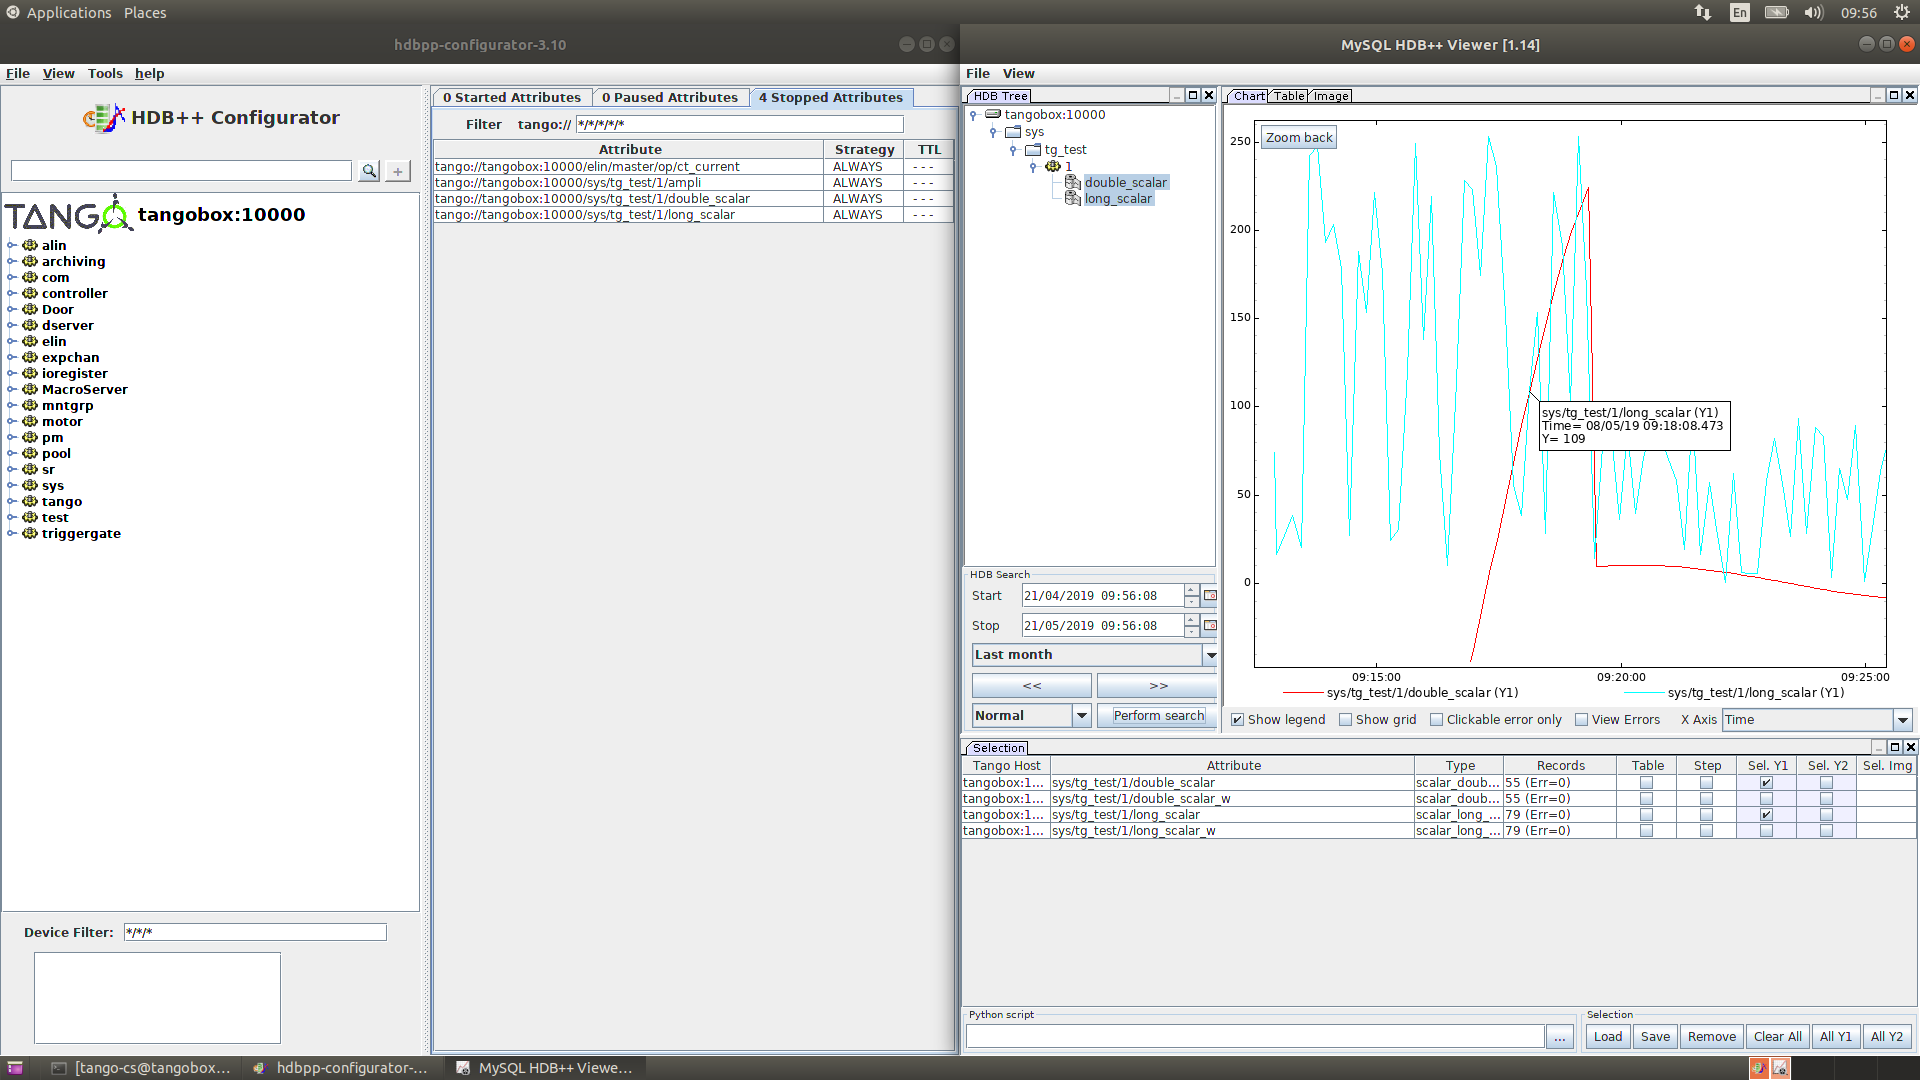Click the MacroServer domain icon in device tree
The width and height of the screenshot is (1920, 1080).
[30, 389]
